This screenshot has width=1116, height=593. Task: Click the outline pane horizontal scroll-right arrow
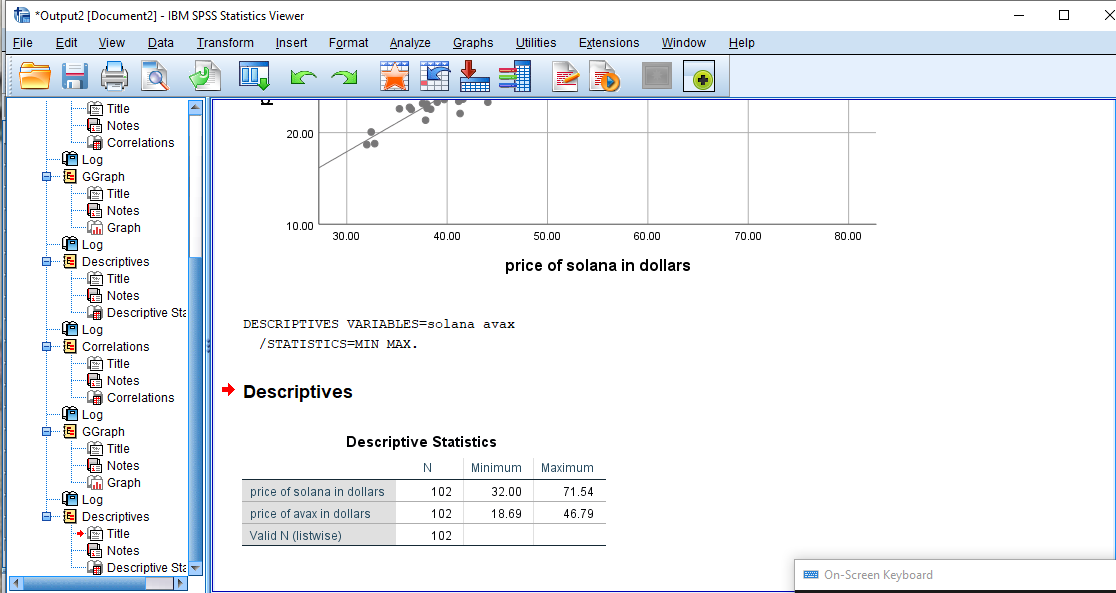tap(181, 584)
